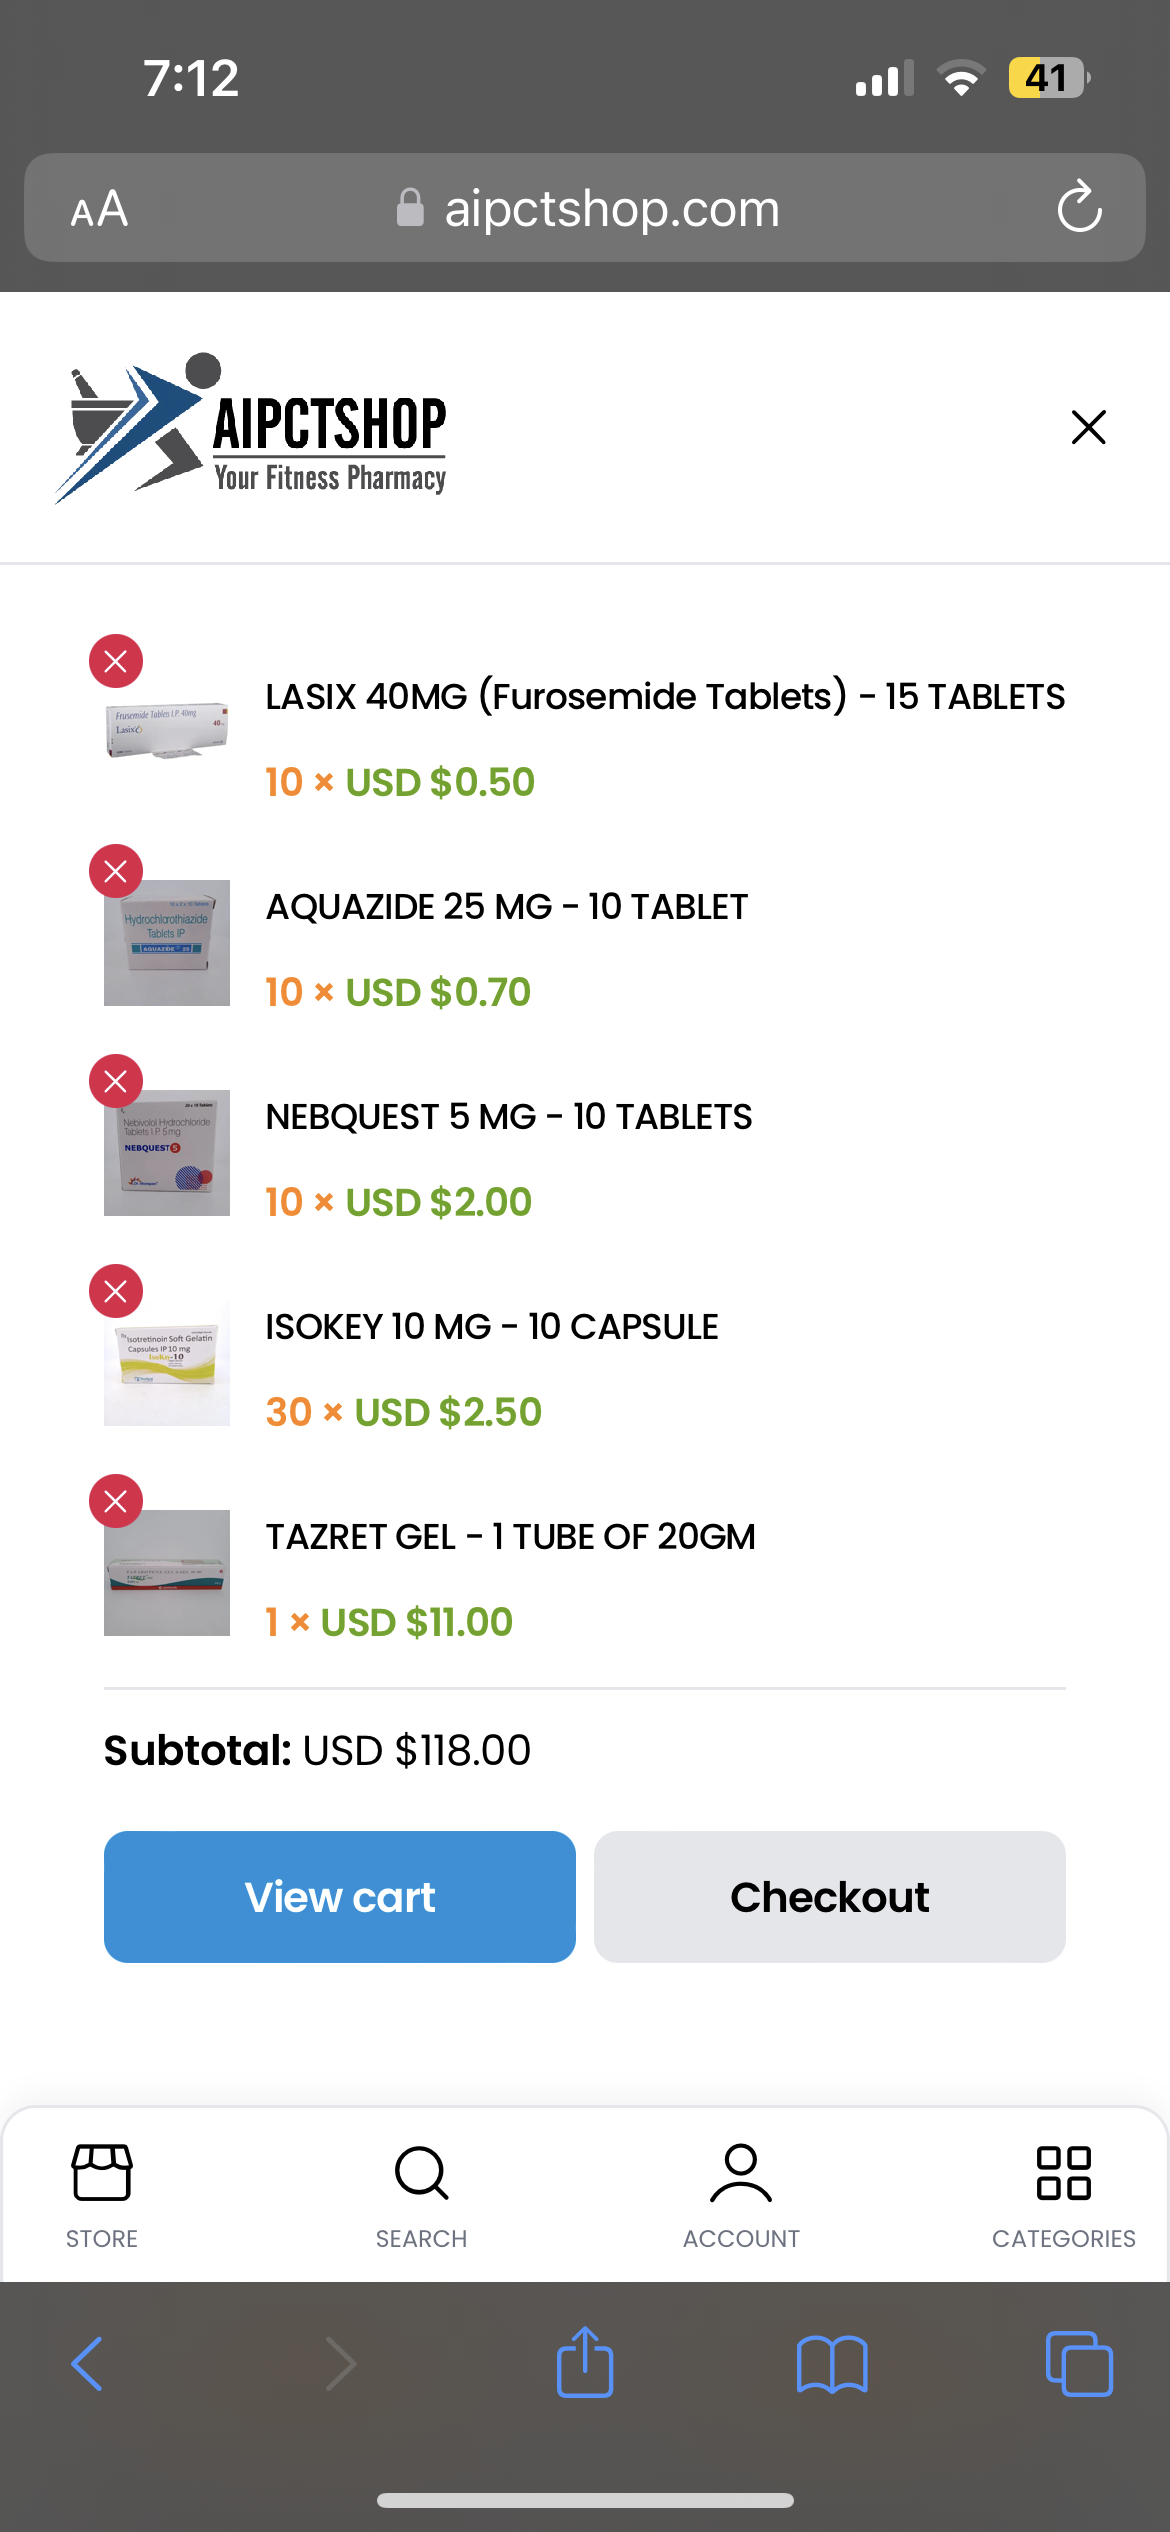Open the AA reader text menu

(99, 209)
